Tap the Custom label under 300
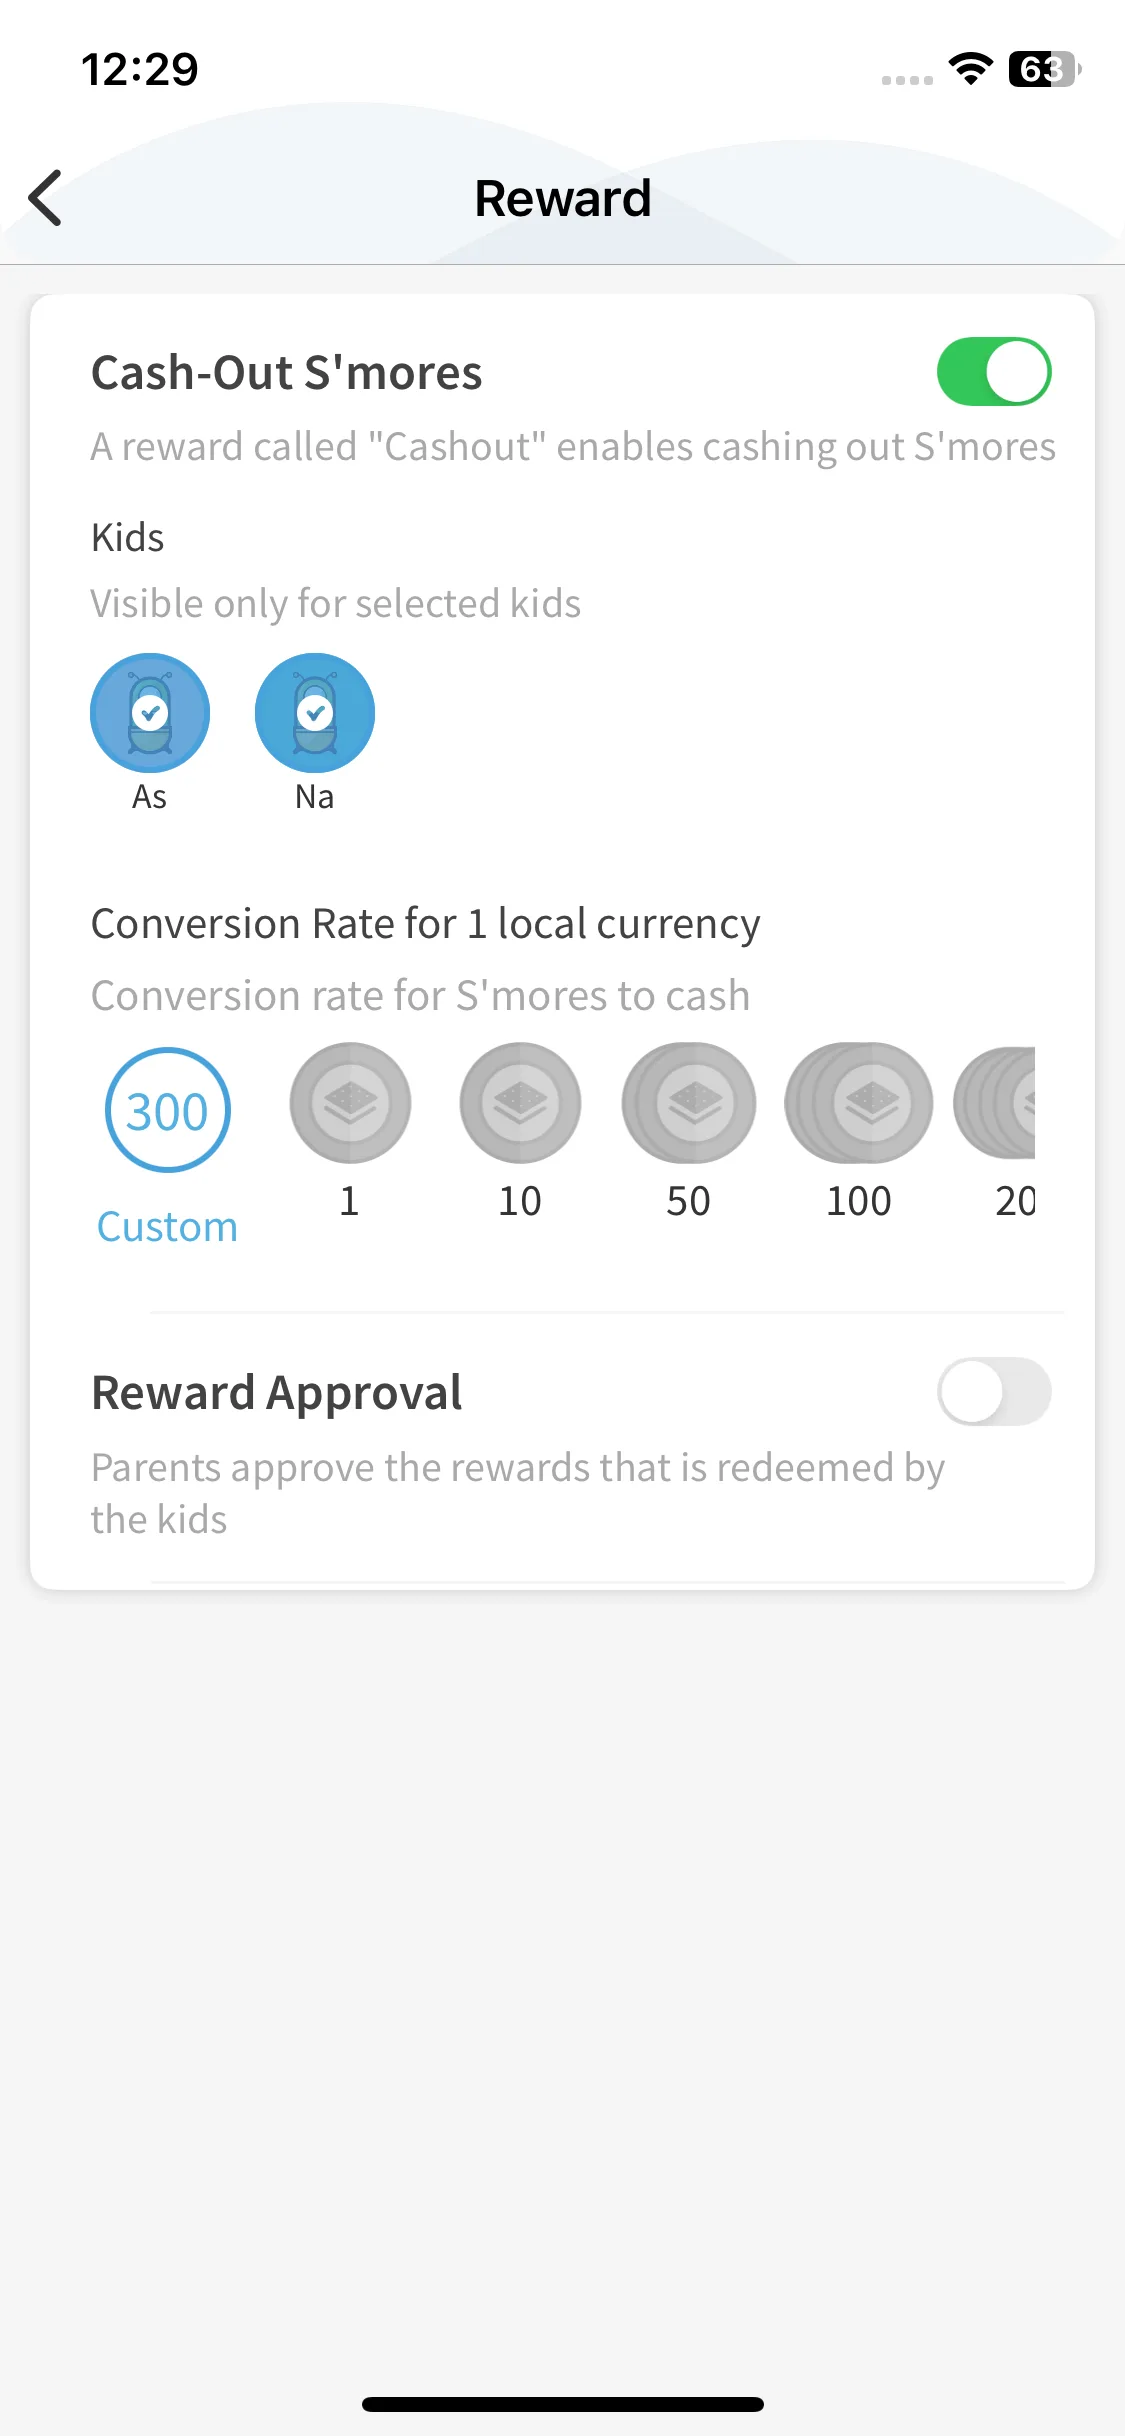 pos(167,1227)
